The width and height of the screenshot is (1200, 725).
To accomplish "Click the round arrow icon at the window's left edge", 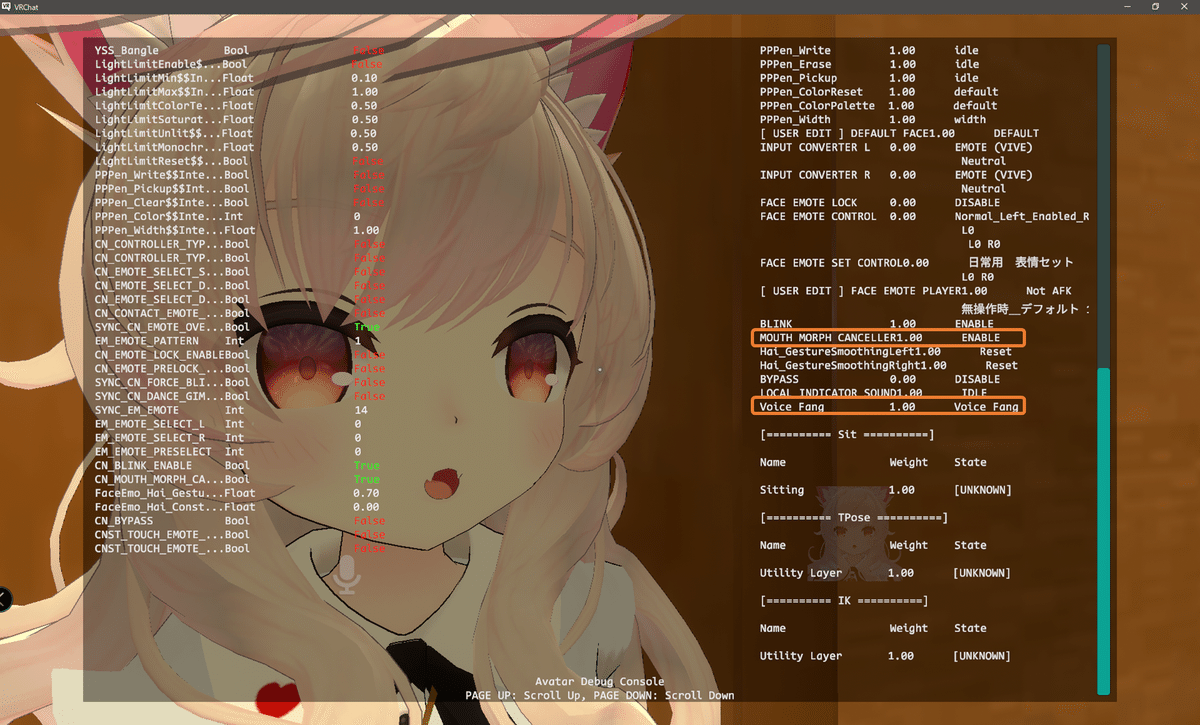I will click(x=4, y=599).
